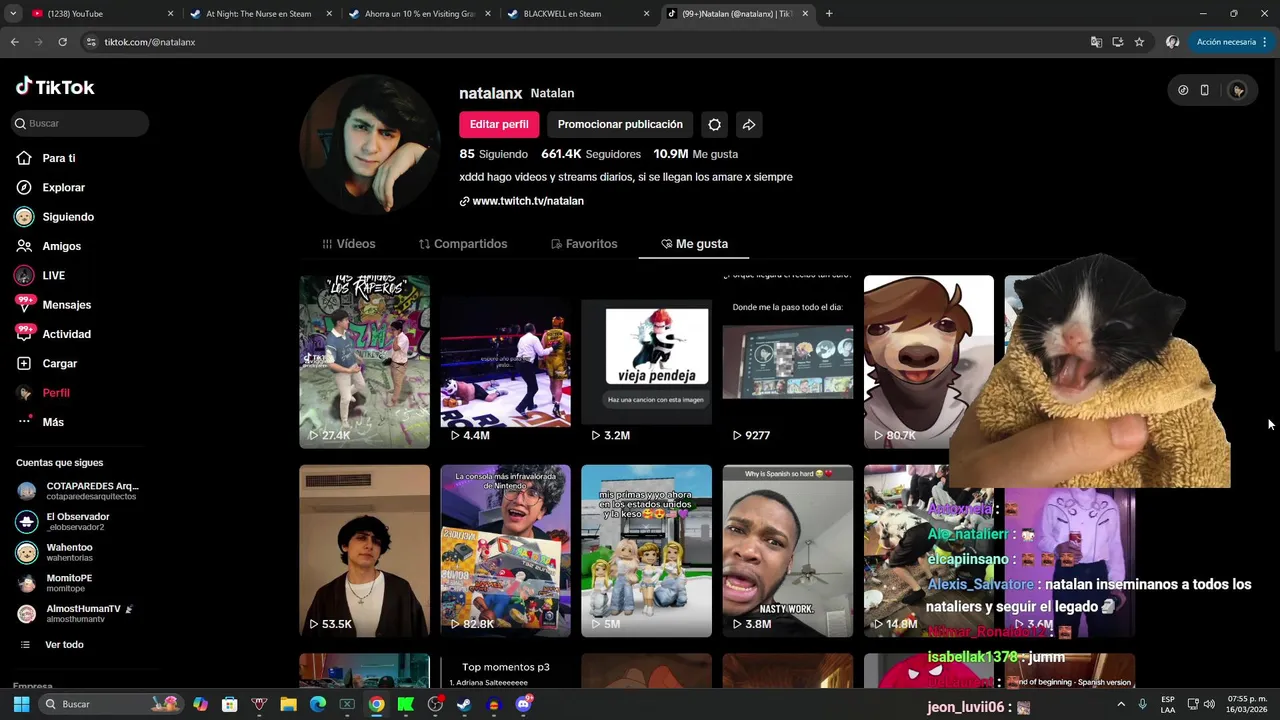
Task: Open taskbar clock 07:55 p. m.
Action: (1247, 704)
